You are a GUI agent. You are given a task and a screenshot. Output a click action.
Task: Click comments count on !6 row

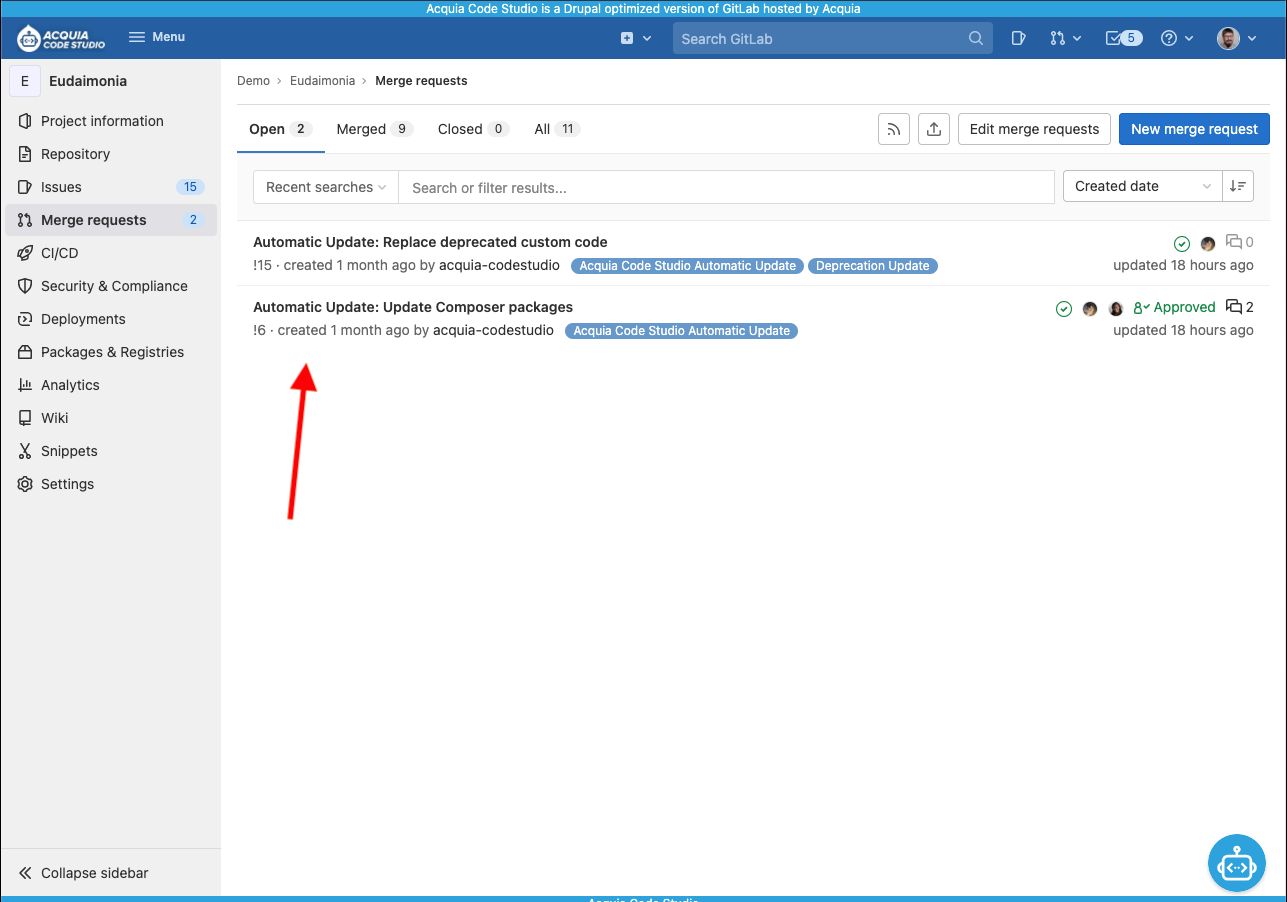point(1240,307)
